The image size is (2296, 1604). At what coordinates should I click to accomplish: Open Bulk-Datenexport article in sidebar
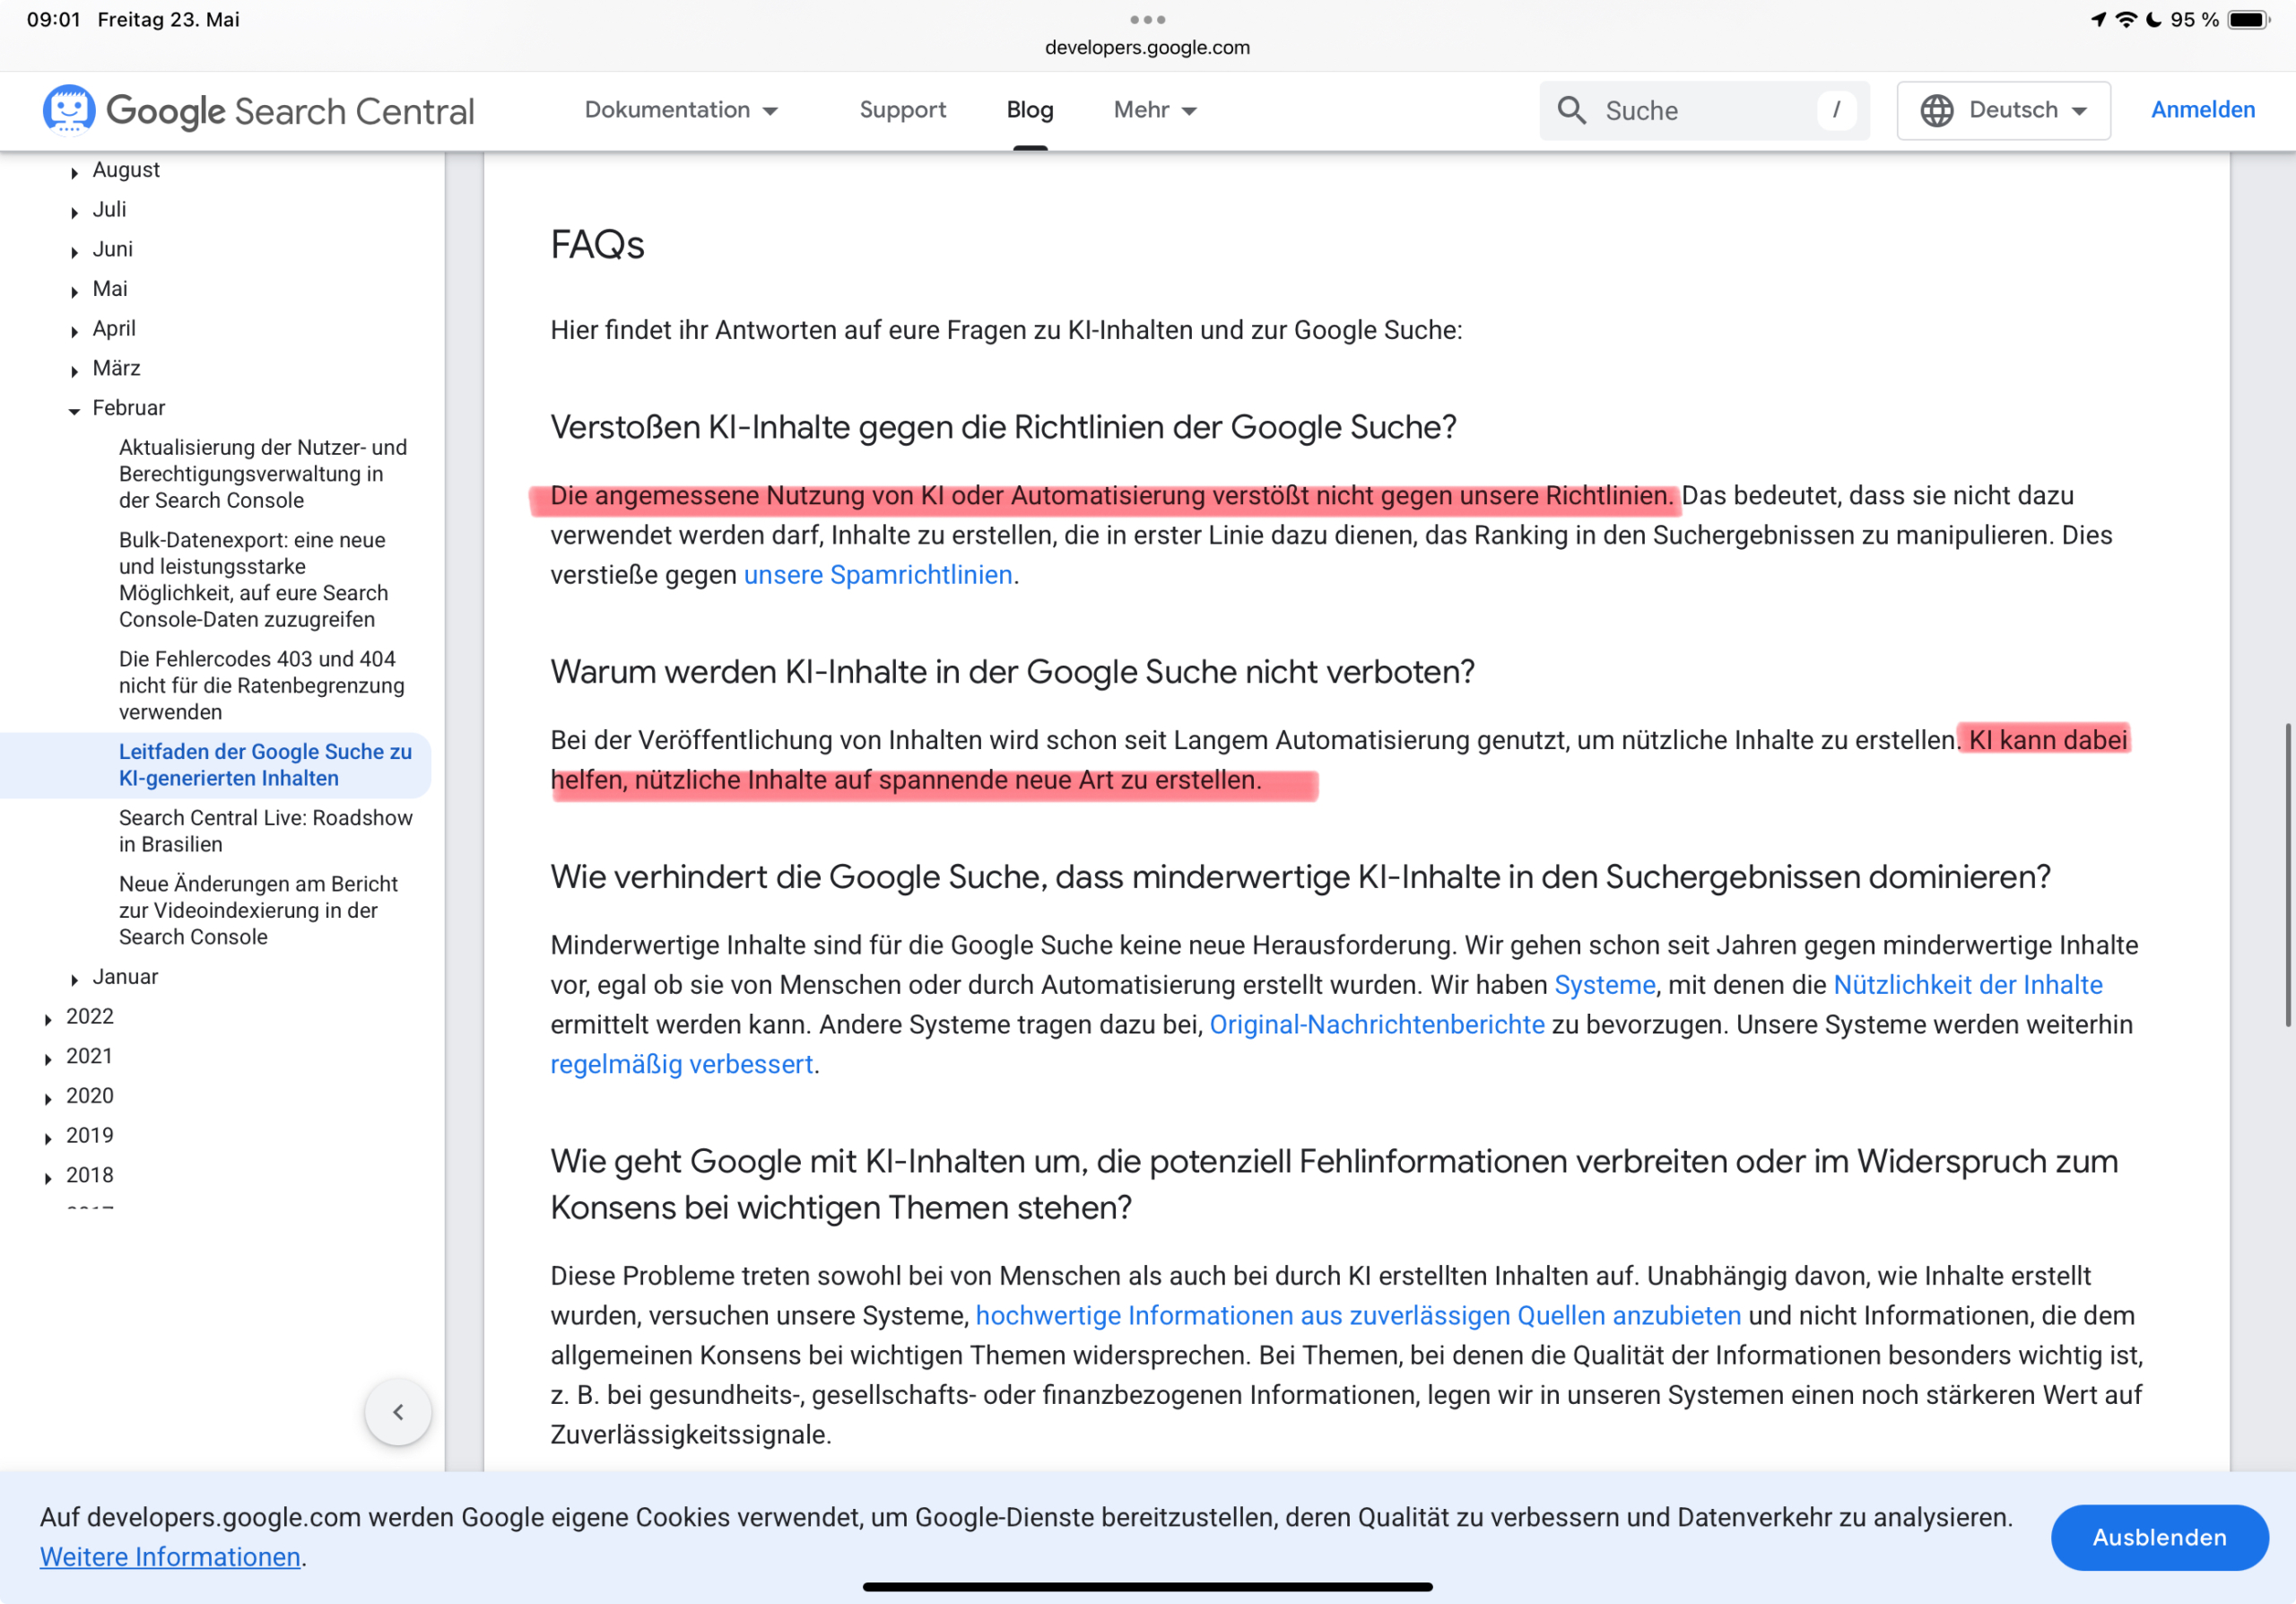[x=253, y=579]
